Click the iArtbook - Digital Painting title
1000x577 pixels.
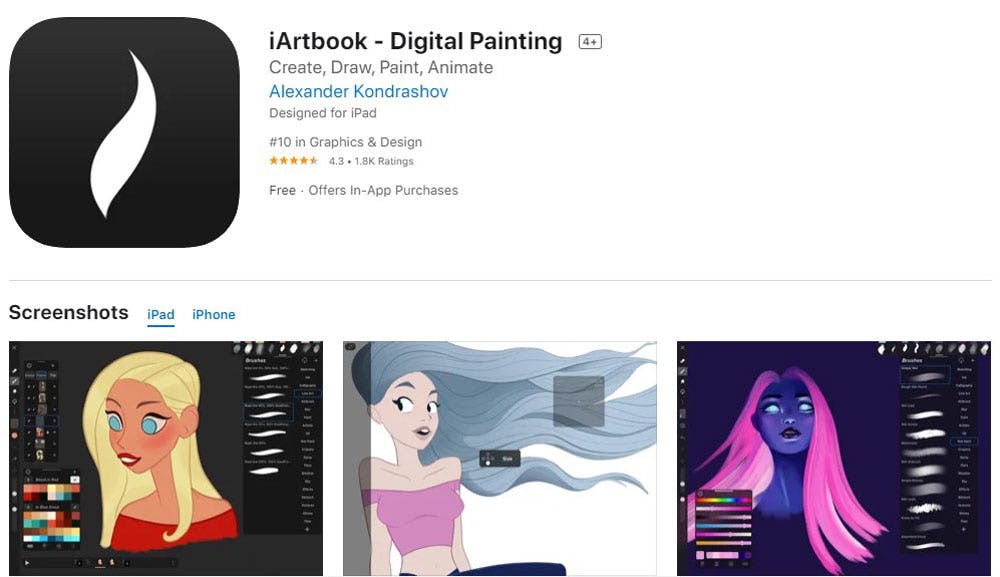click(x=415, y=41)
